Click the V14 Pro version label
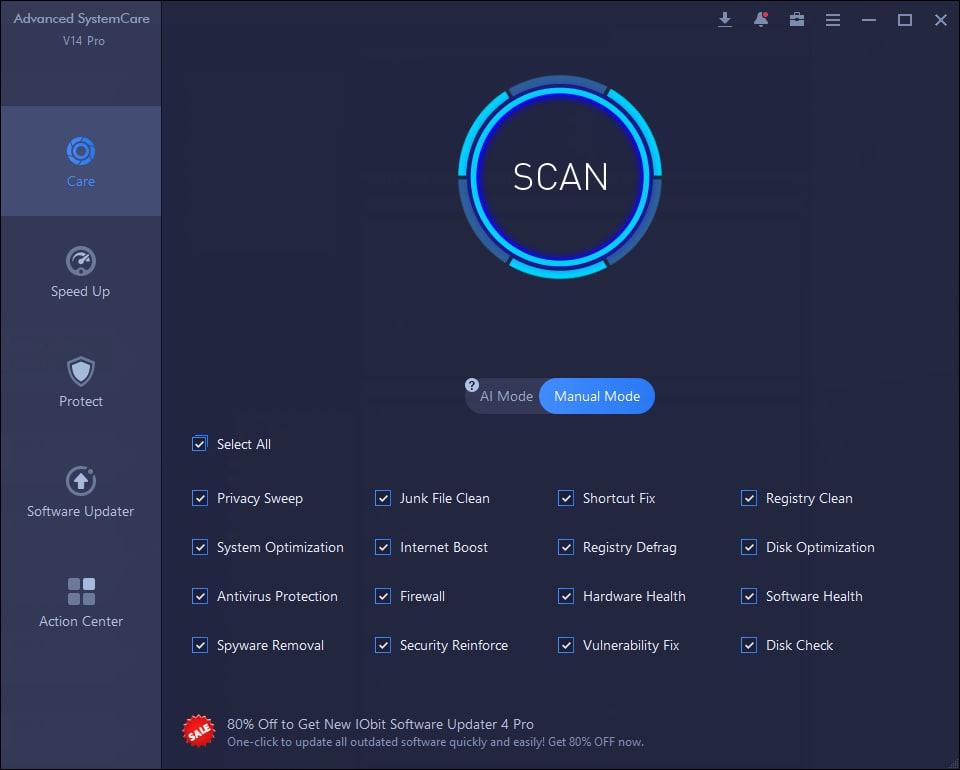Viewport: 960px width, 770px height. [83, 41]
